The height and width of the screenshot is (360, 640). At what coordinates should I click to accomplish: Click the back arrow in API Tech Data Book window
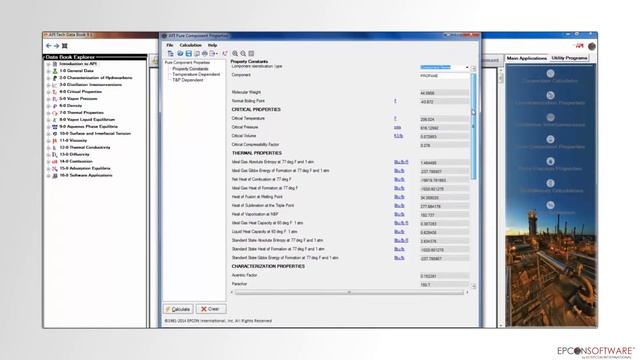click(49, 46)
